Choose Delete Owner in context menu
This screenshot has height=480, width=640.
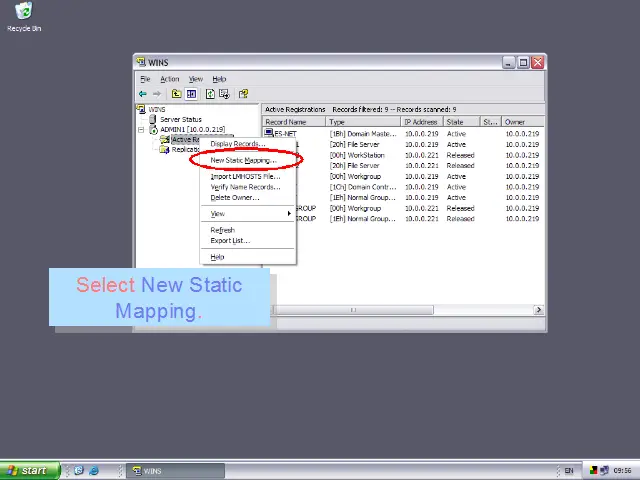[248, 198]
